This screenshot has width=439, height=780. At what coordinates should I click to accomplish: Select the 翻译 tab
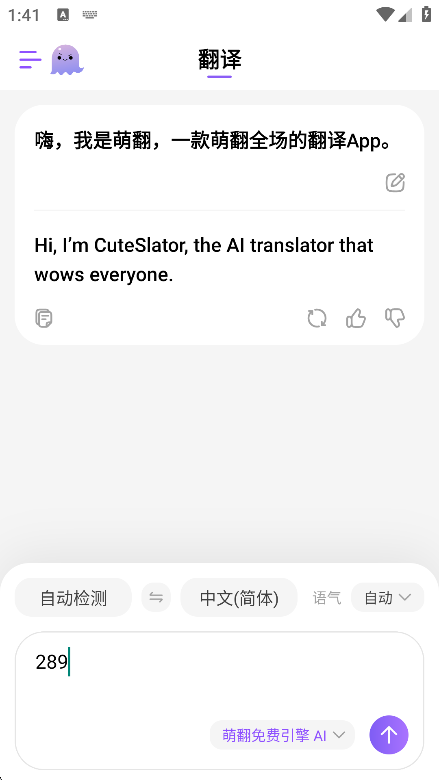point(219,61)
